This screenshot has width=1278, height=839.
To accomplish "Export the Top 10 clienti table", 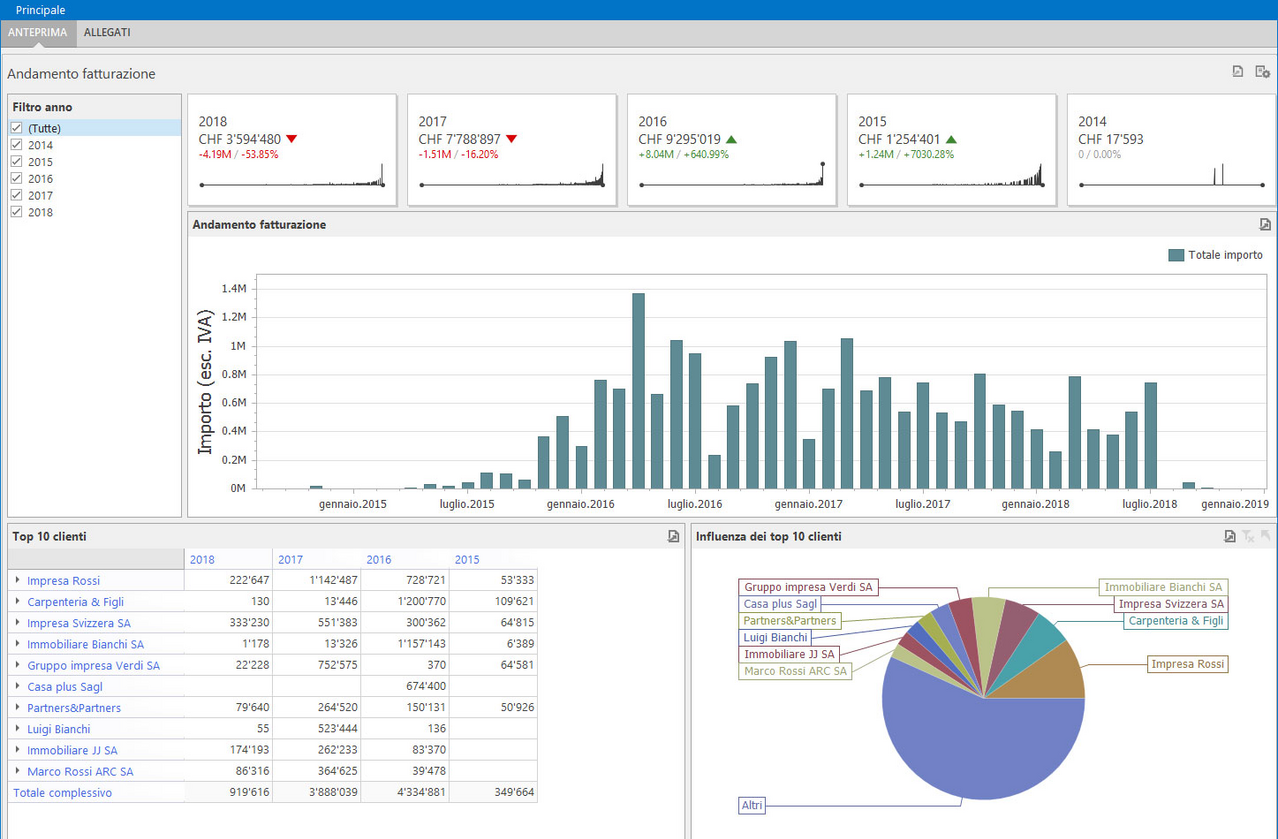I will coord(674,537).
